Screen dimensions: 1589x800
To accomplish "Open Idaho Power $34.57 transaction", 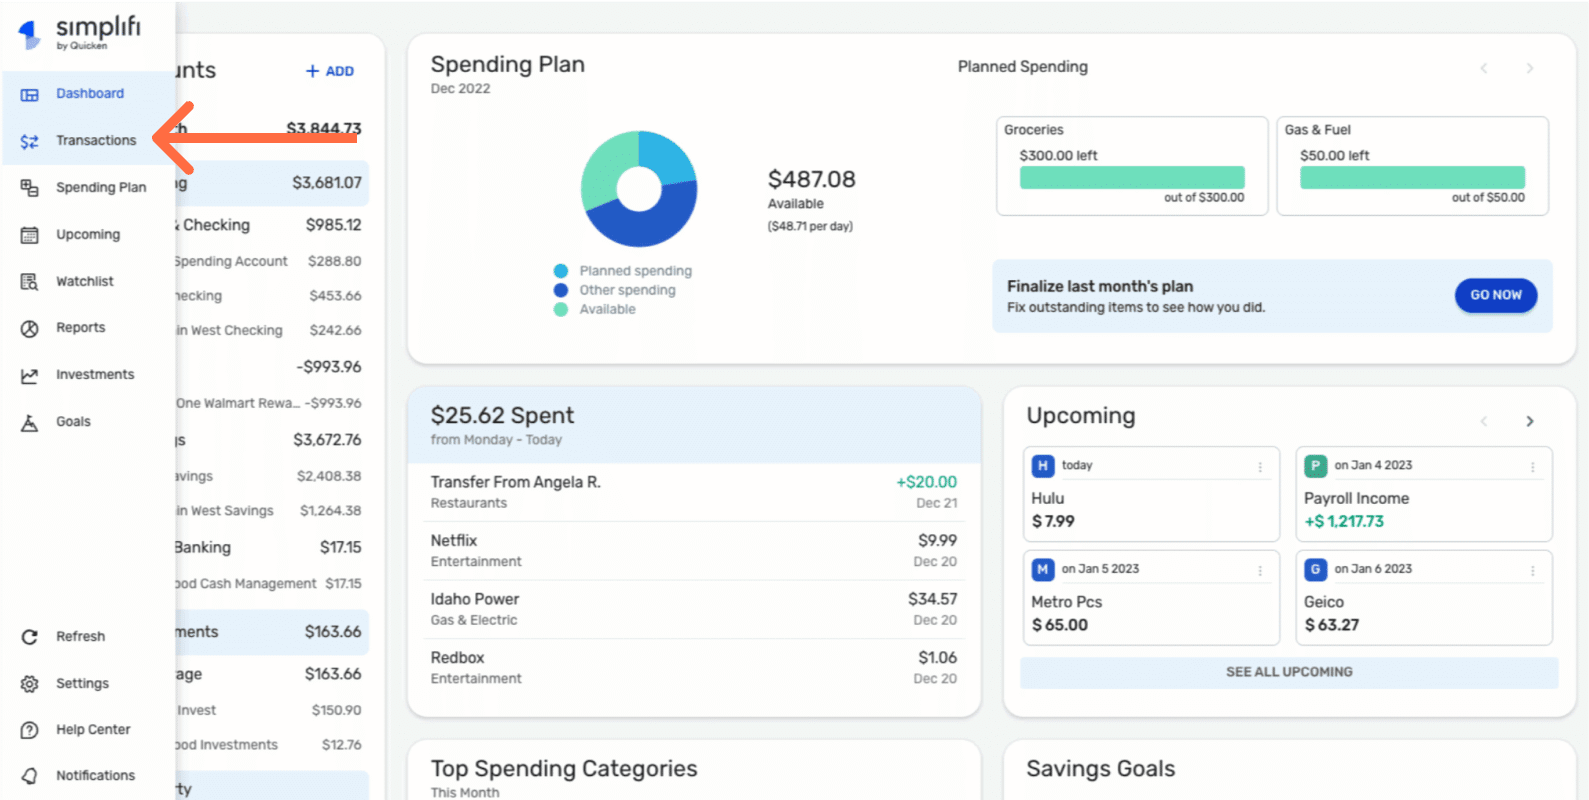I will pos(693,609).
